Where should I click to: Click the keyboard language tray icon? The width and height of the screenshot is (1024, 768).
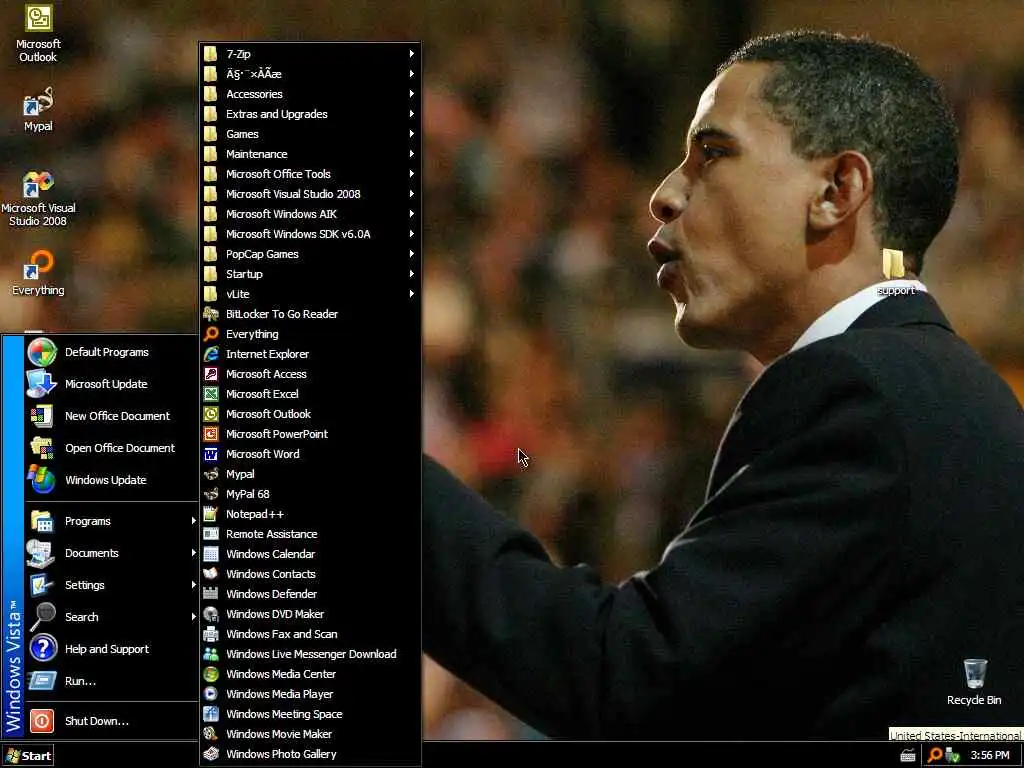tap(908, 756)
